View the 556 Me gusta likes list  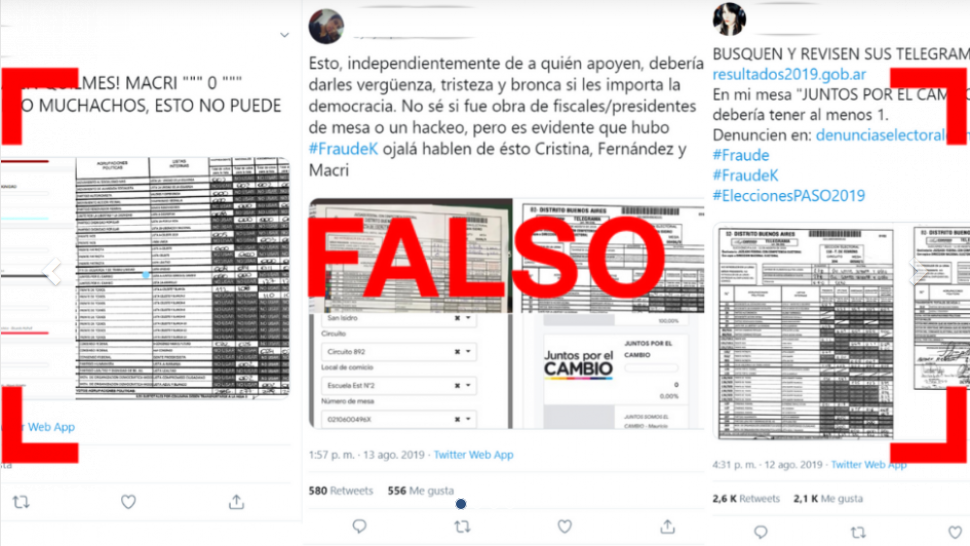[421, 490]
